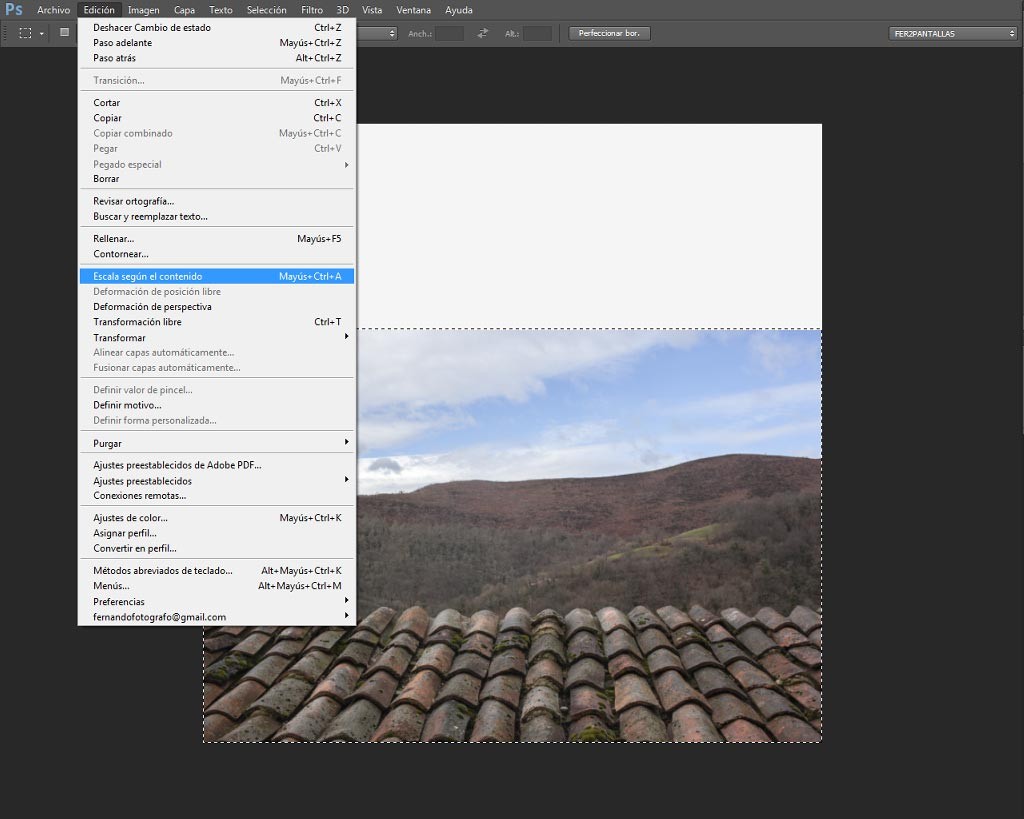
Task: Select the Copiar (Ctrl+C) entry
Action: [217, 118]
